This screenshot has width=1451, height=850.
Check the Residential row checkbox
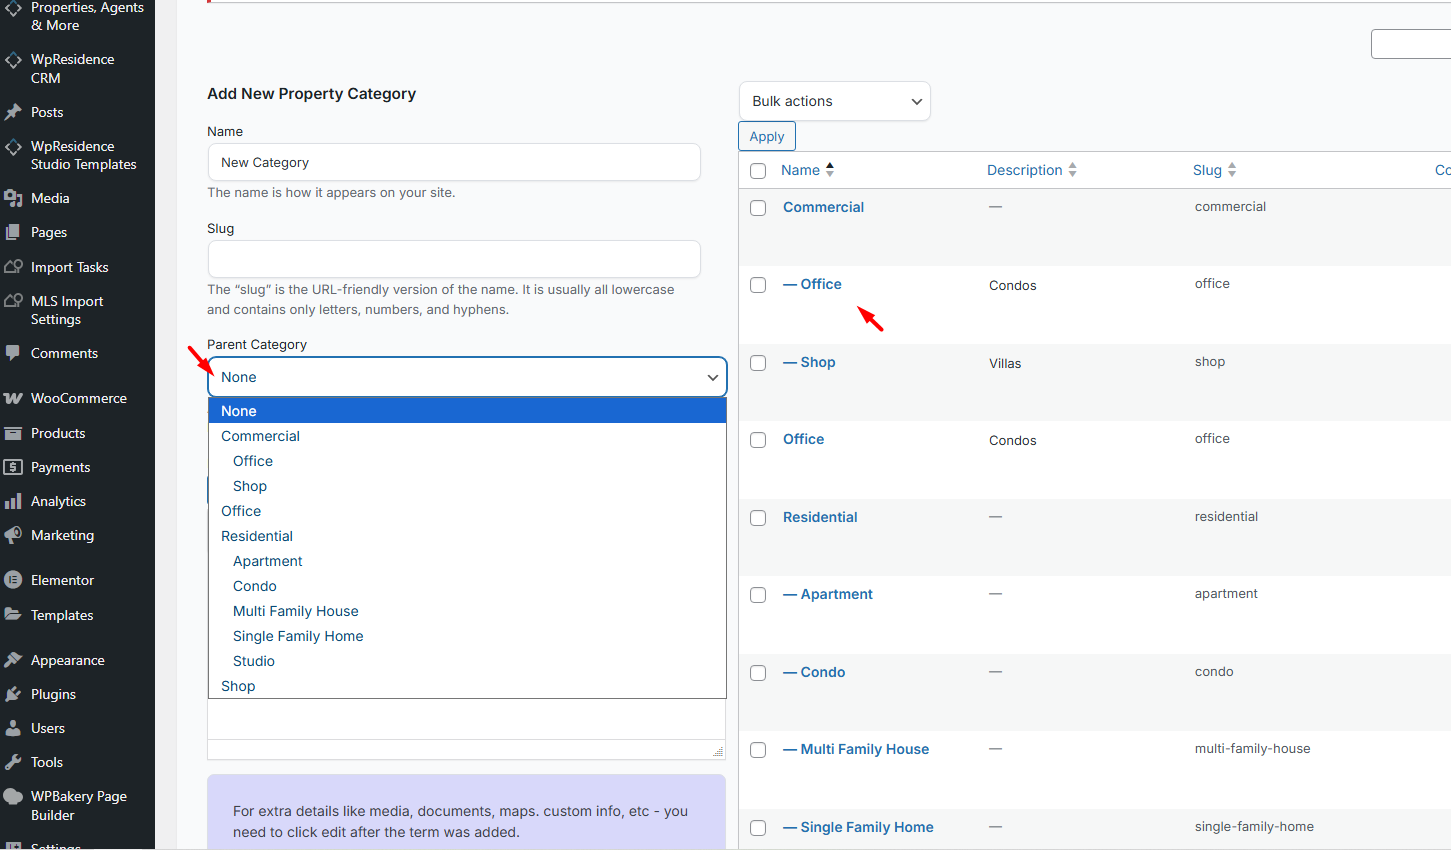758,518
